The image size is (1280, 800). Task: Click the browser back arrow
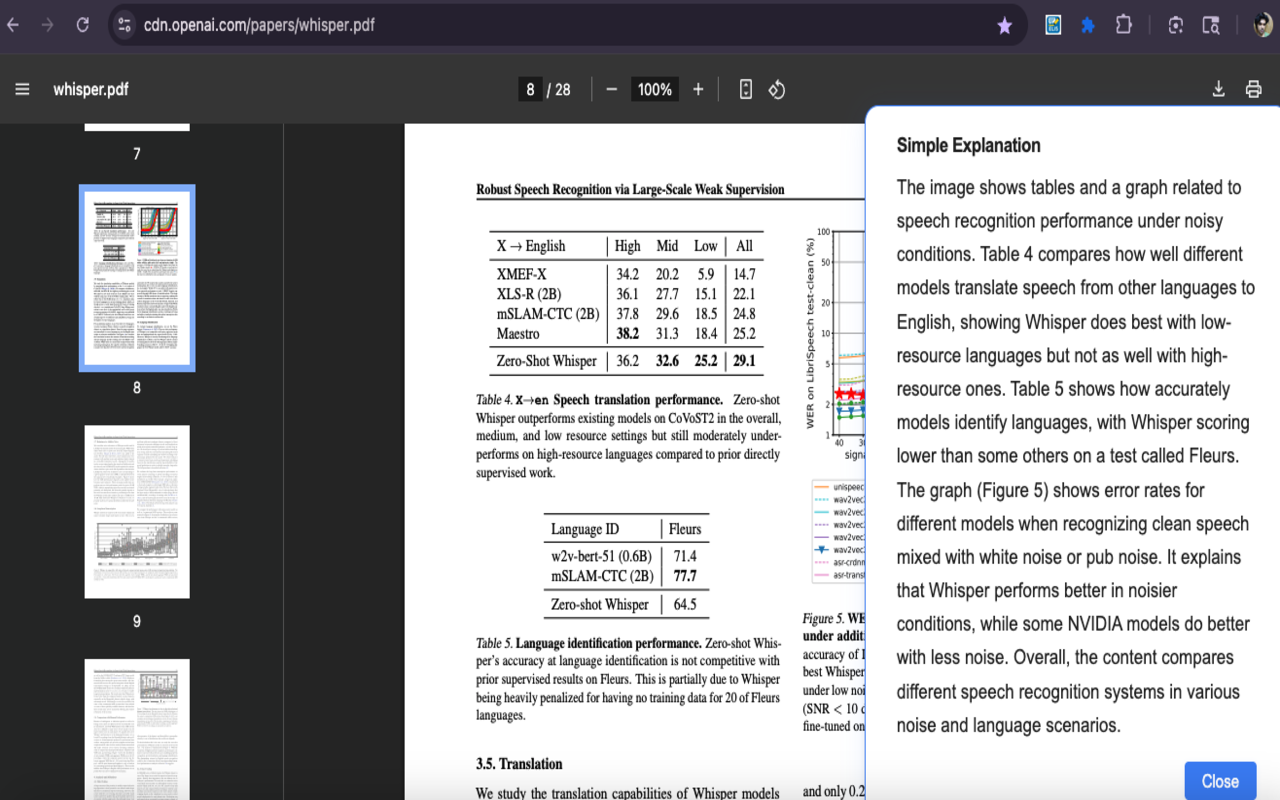13,25
